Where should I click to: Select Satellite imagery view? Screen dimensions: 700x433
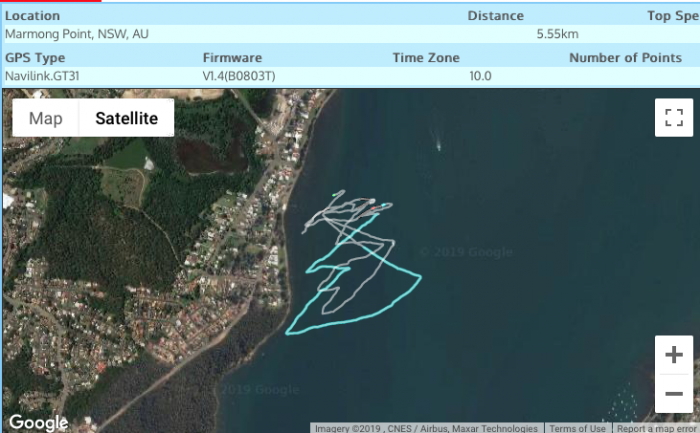[126, 118]
